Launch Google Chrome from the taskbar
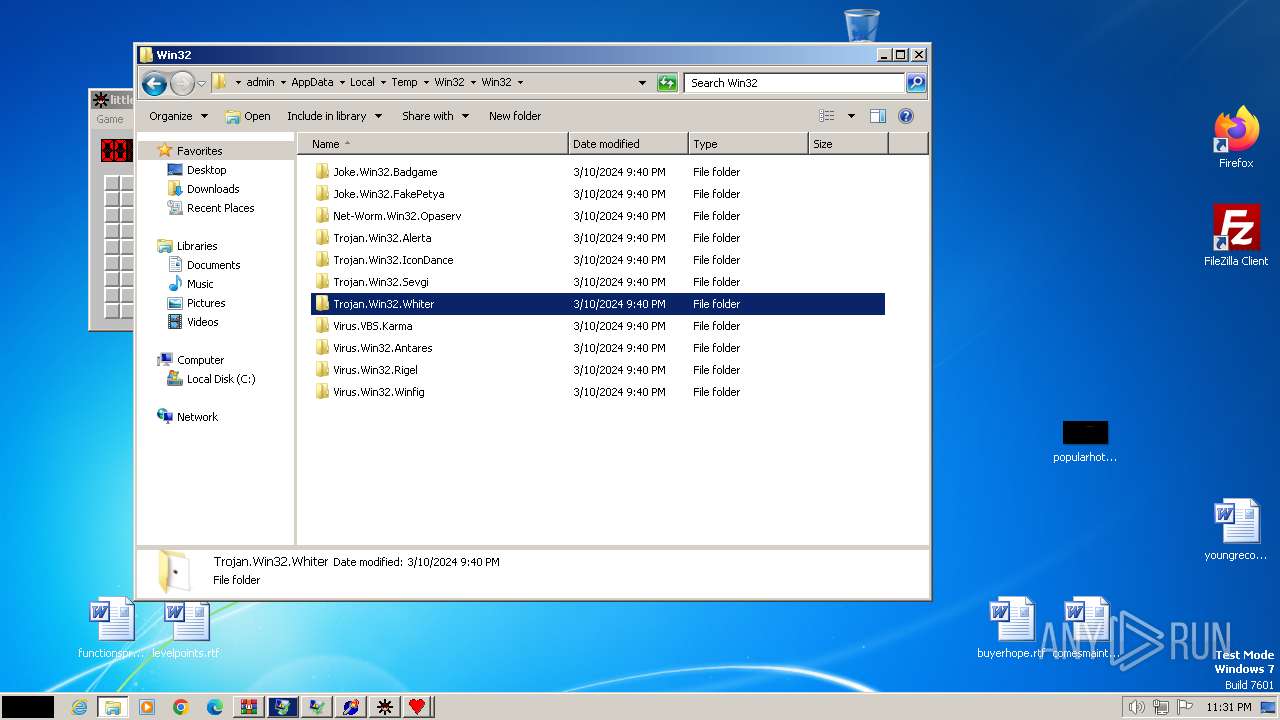Viewport: 1280px width, 720px height. pyautogui.click(x=180, y=707)
